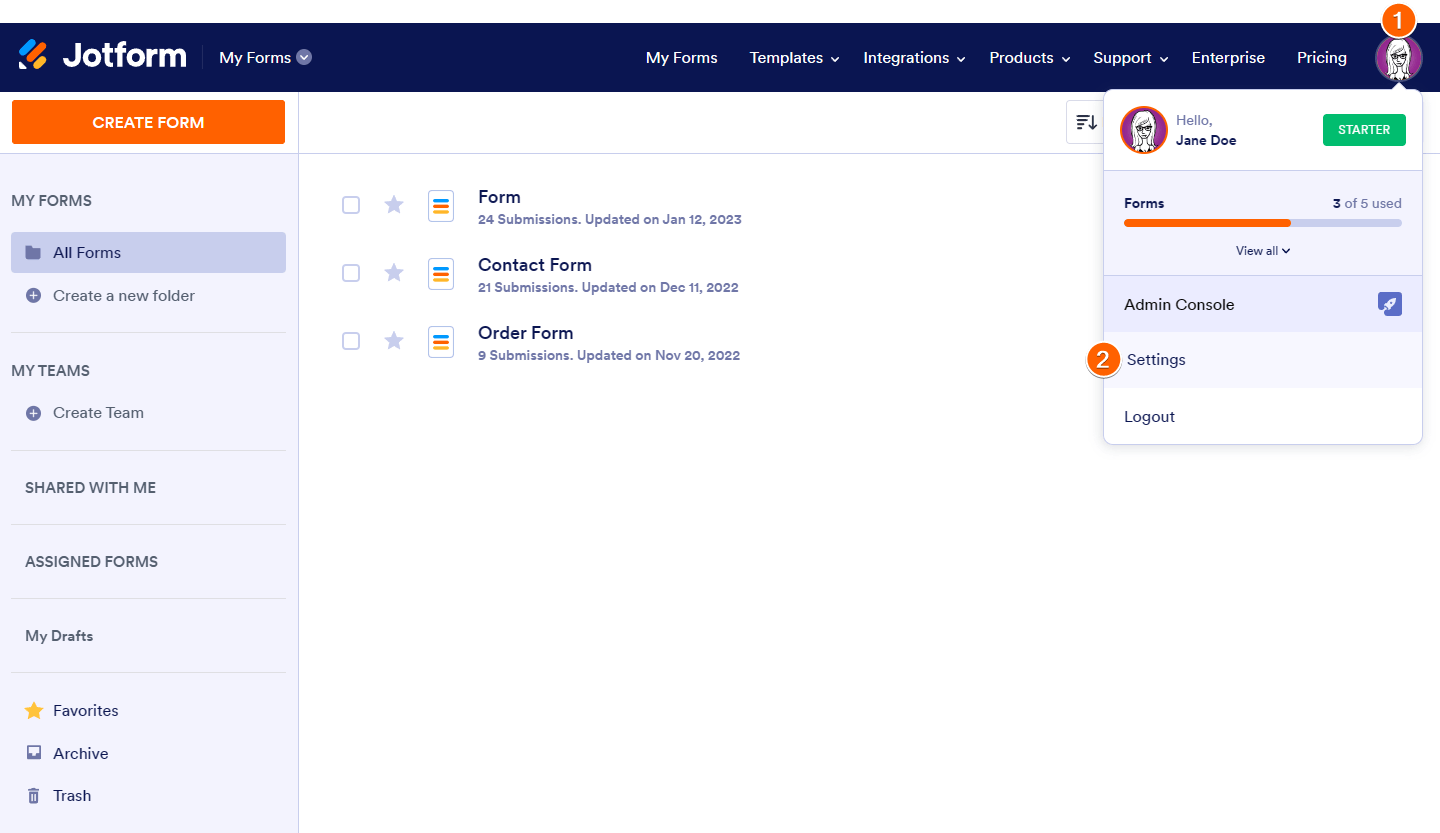The height and width of the screenshot is (833, 1440).
Task: Open the Enterprise menu item
Action: 1228,58
